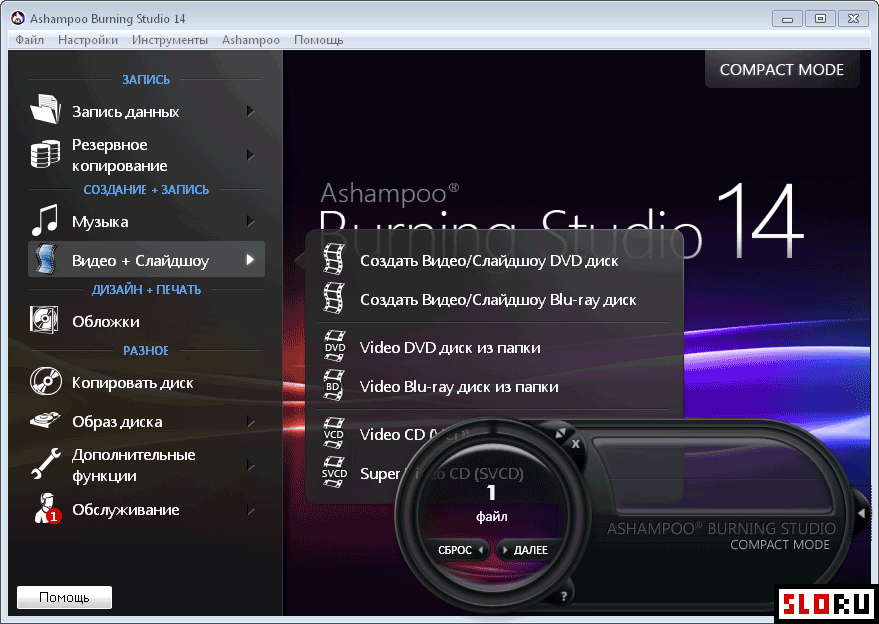Click film icon beside Создать Видео/Слайдшоу Blu-ray диск
The image size is (879, 624).
(334, 298)
